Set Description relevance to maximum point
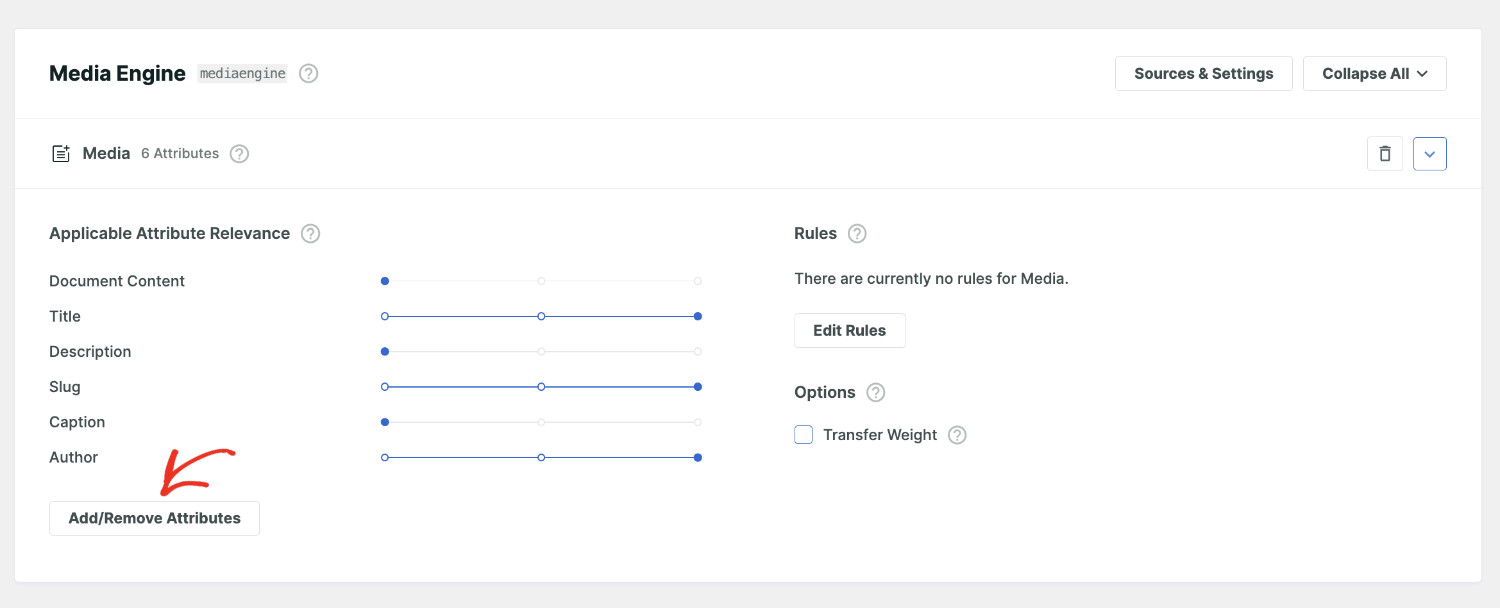Viewport: 1500px width, 608px height. (x=697, y=352)
